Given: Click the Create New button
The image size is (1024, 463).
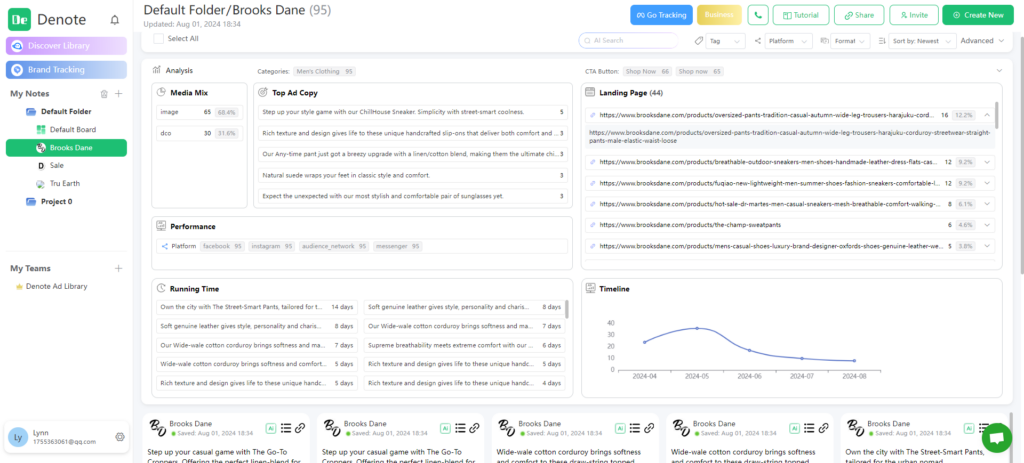Looking at the screenshot, I should pyautogui.click(x=978, y=15).
